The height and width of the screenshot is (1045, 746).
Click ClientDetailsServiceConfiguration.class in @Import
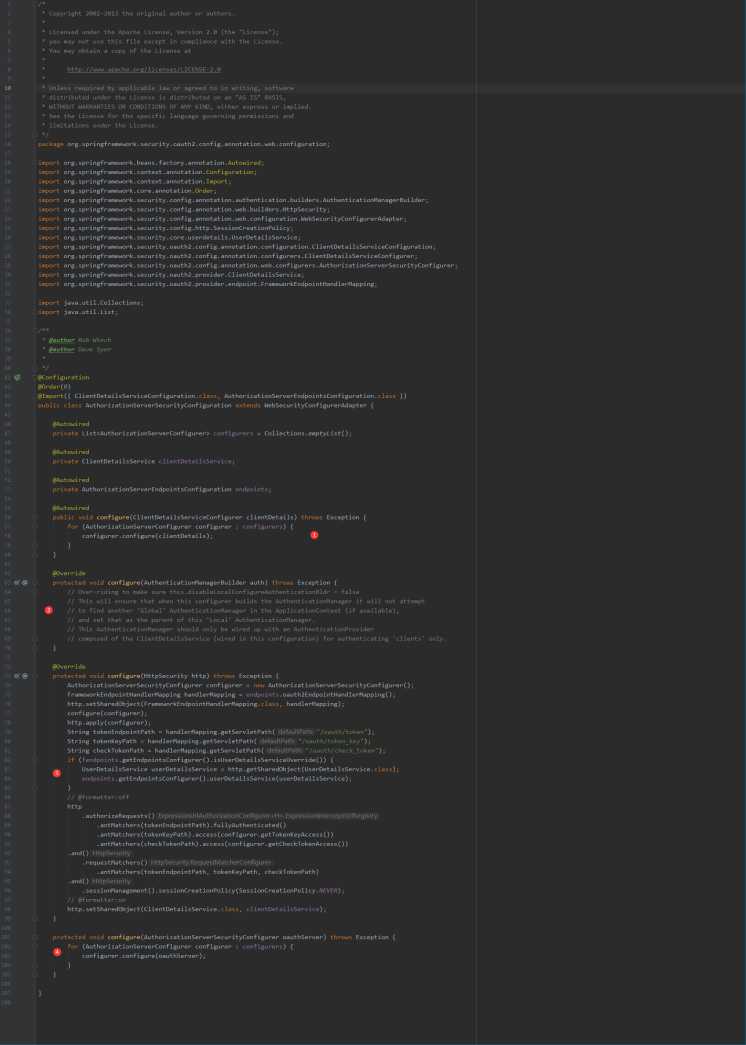[x=145, y=396]
